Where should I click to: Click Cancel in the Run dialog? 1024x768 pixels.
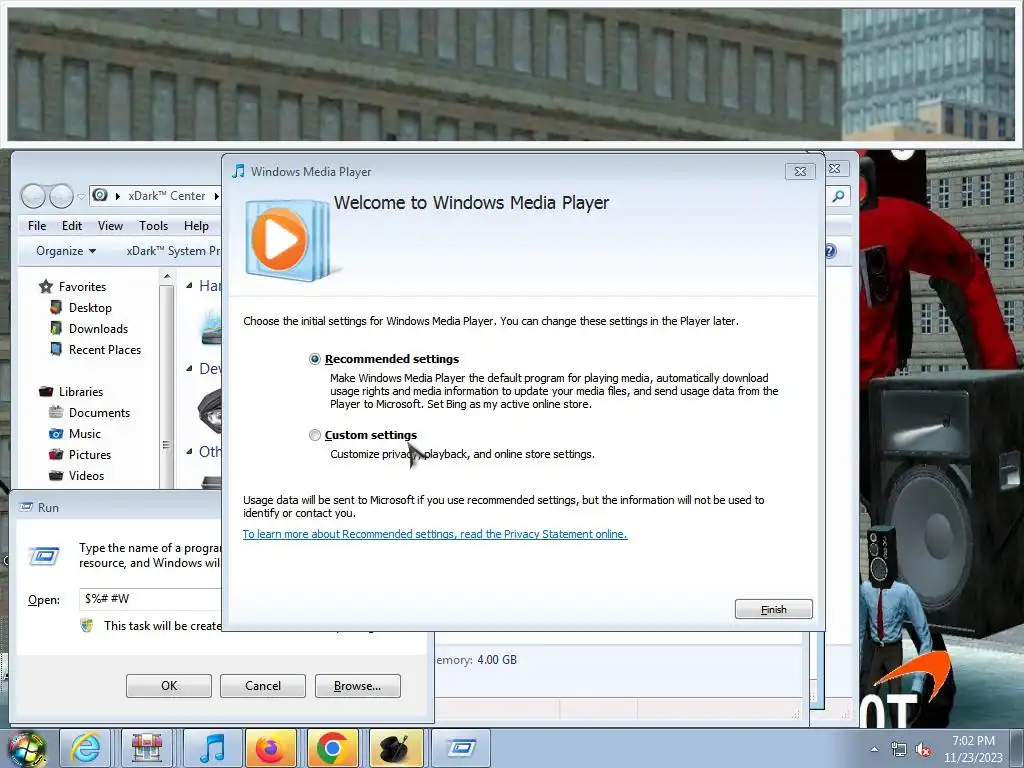[x=263, y=686]
